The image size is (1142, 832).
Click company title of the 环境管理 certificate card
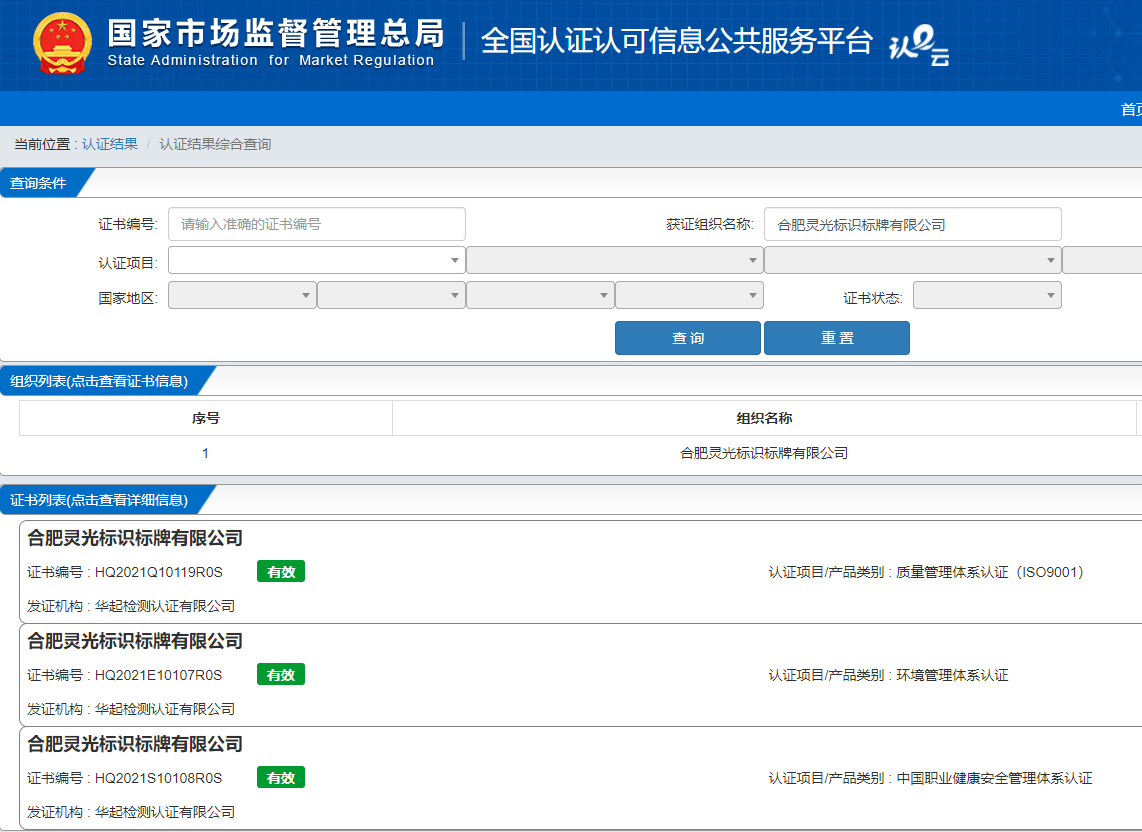(x=135, y=641)
